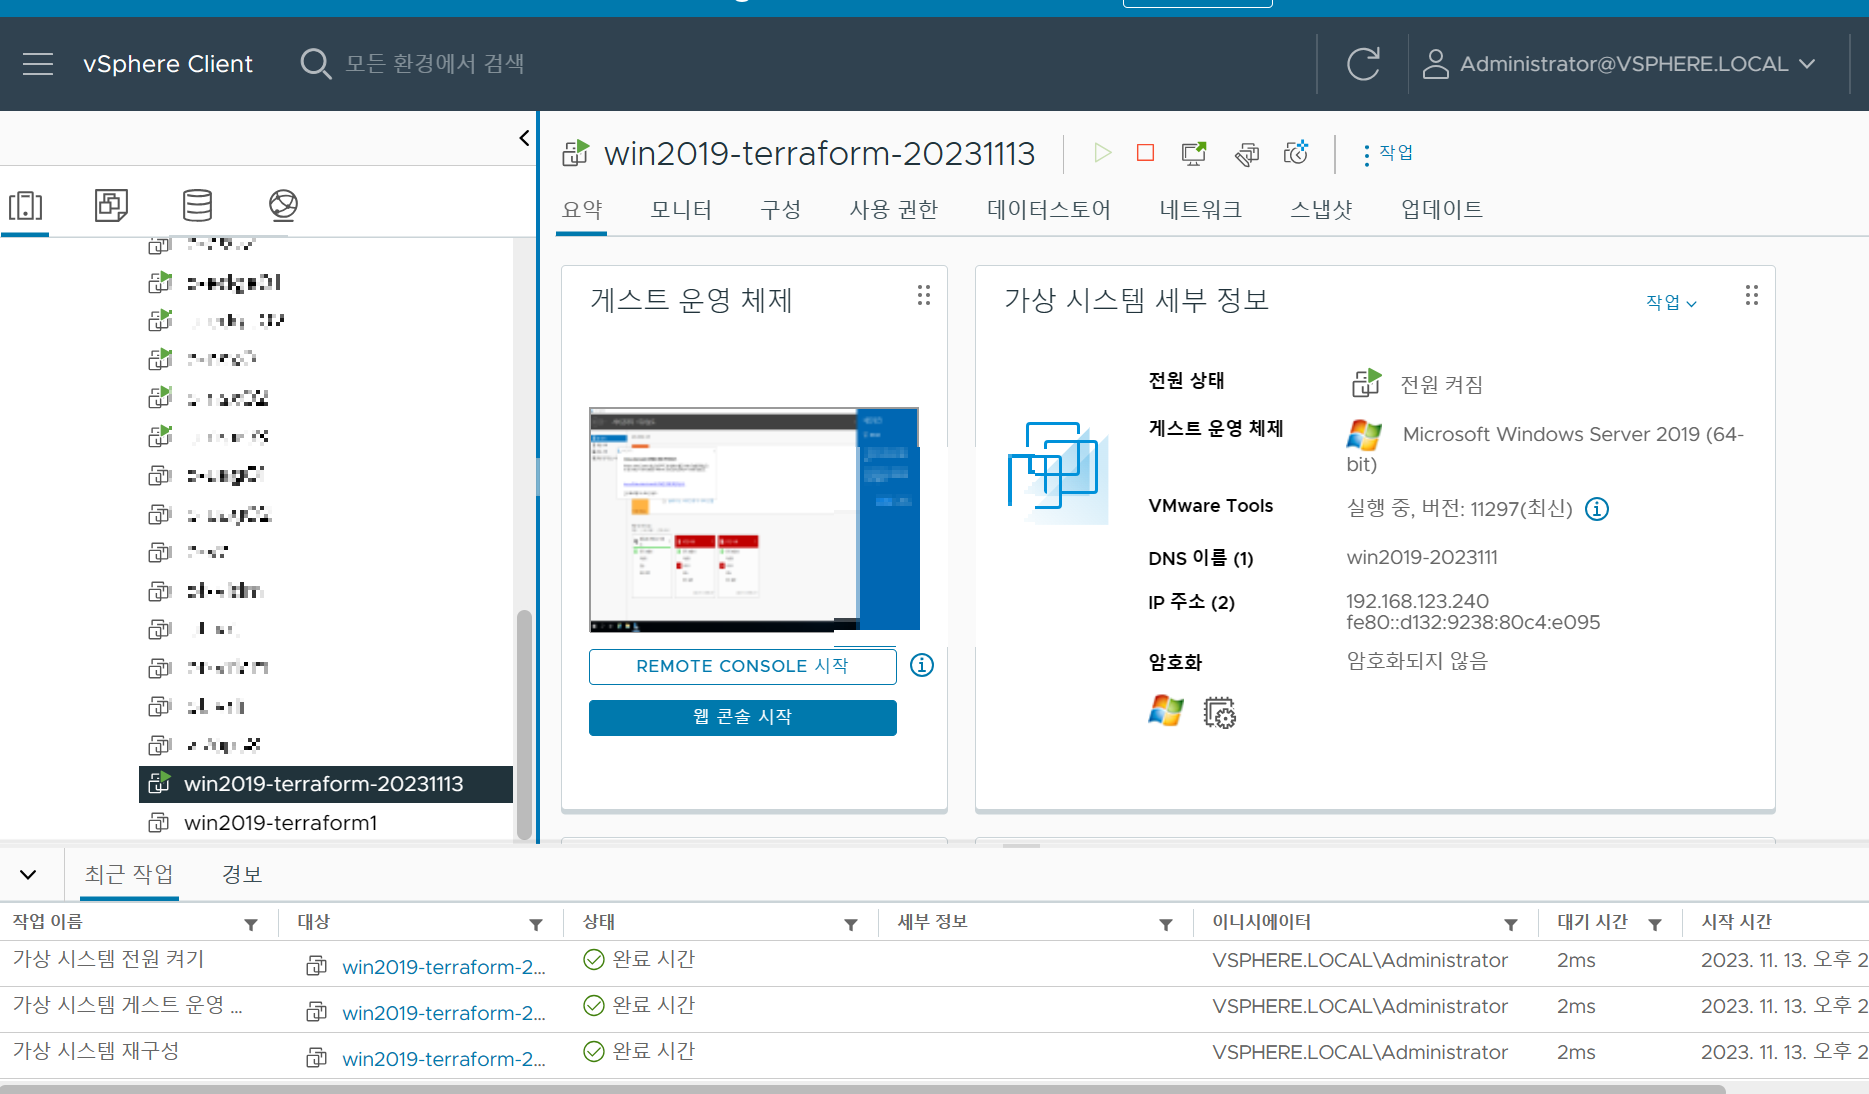The image size is (1869, 1094).
Task: Select the 경보 tab
Action: tap(242, 874)
